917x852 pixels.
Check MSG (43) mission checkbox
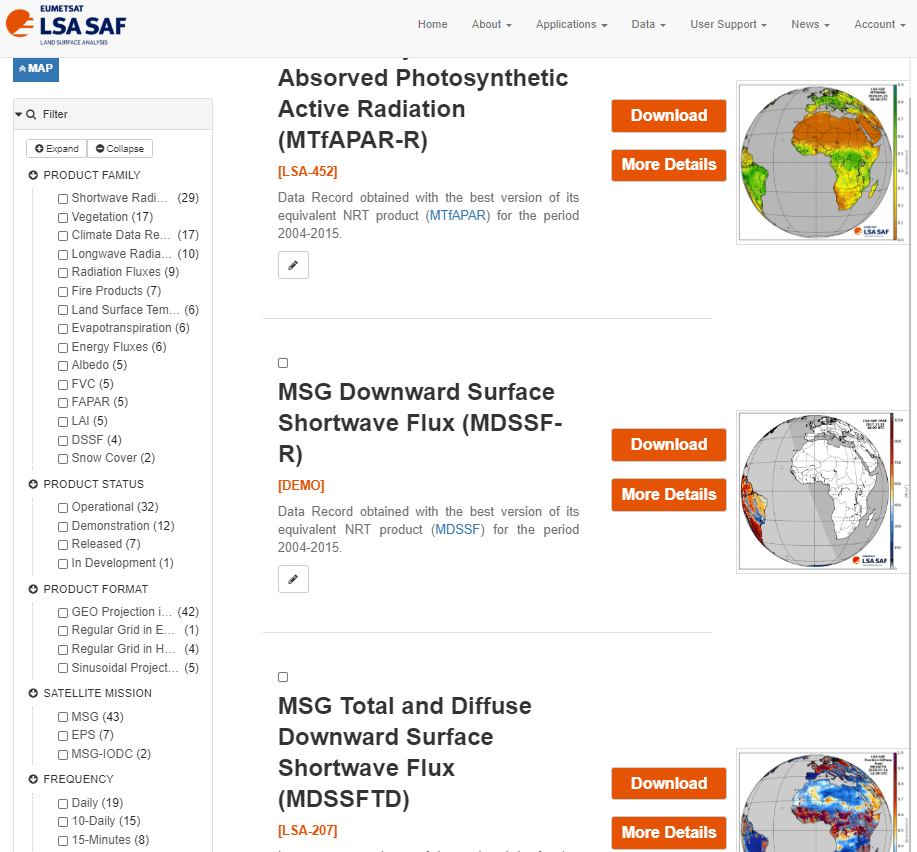click(x=63, y=717)
